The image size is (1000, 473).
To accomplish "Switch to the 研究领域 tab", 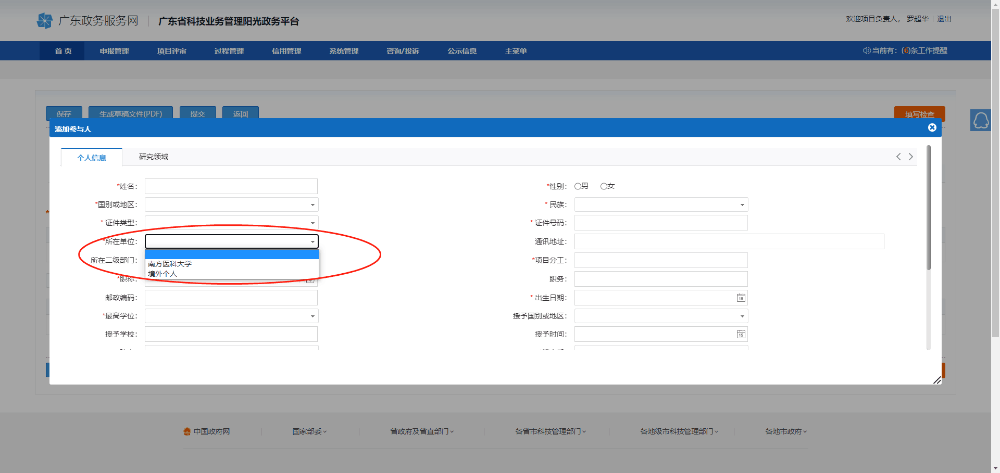I will pos(153,157).
